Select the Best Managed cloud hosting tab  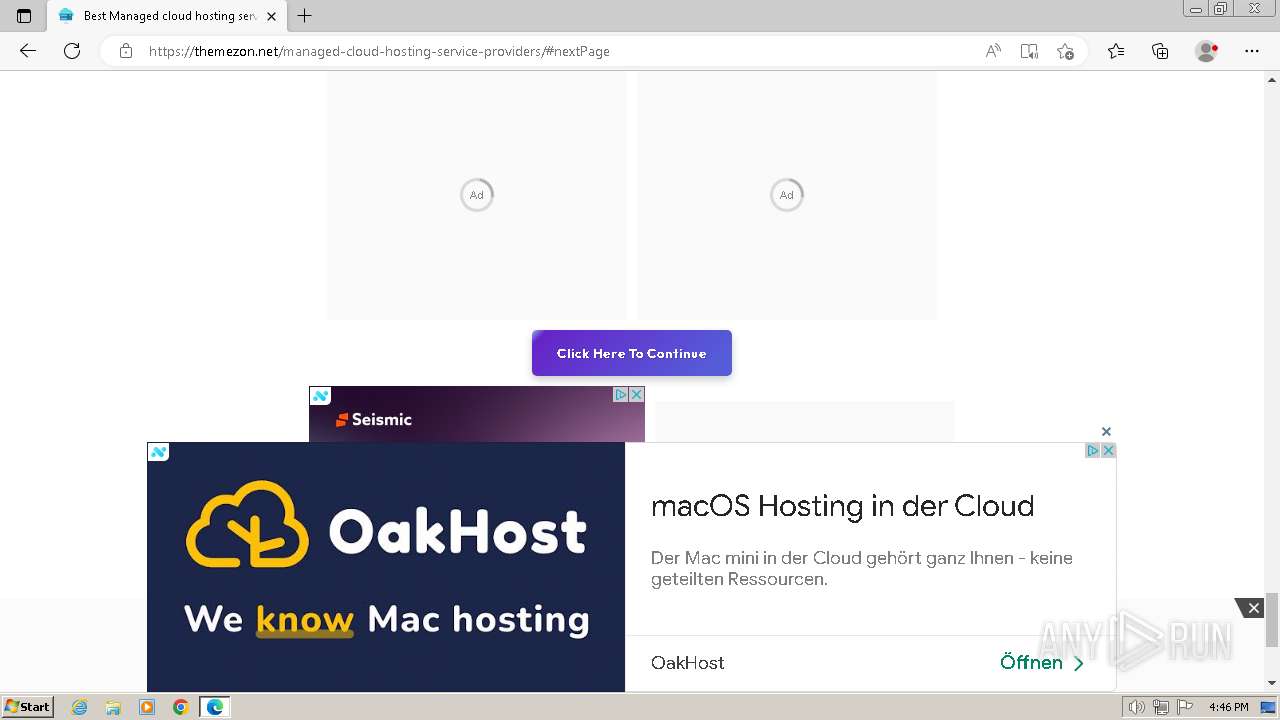pyautogui.click(x=167, y=16)
